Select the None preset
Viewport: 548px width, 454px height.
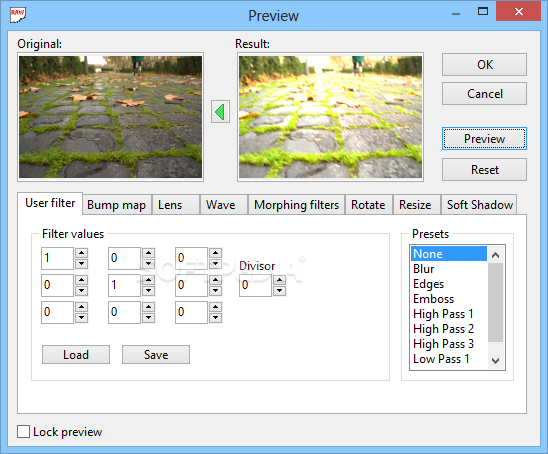449,254
